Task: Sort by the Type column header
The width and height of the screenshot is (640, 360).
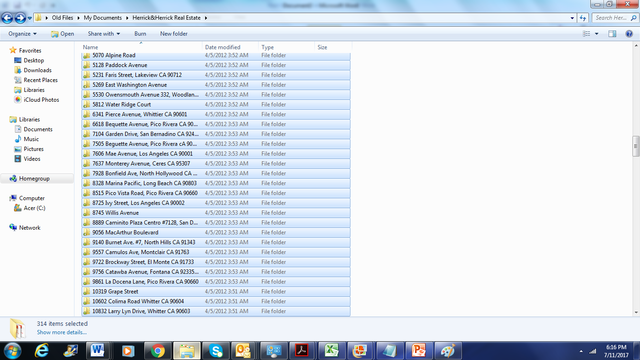Action: tap(287, 47)
